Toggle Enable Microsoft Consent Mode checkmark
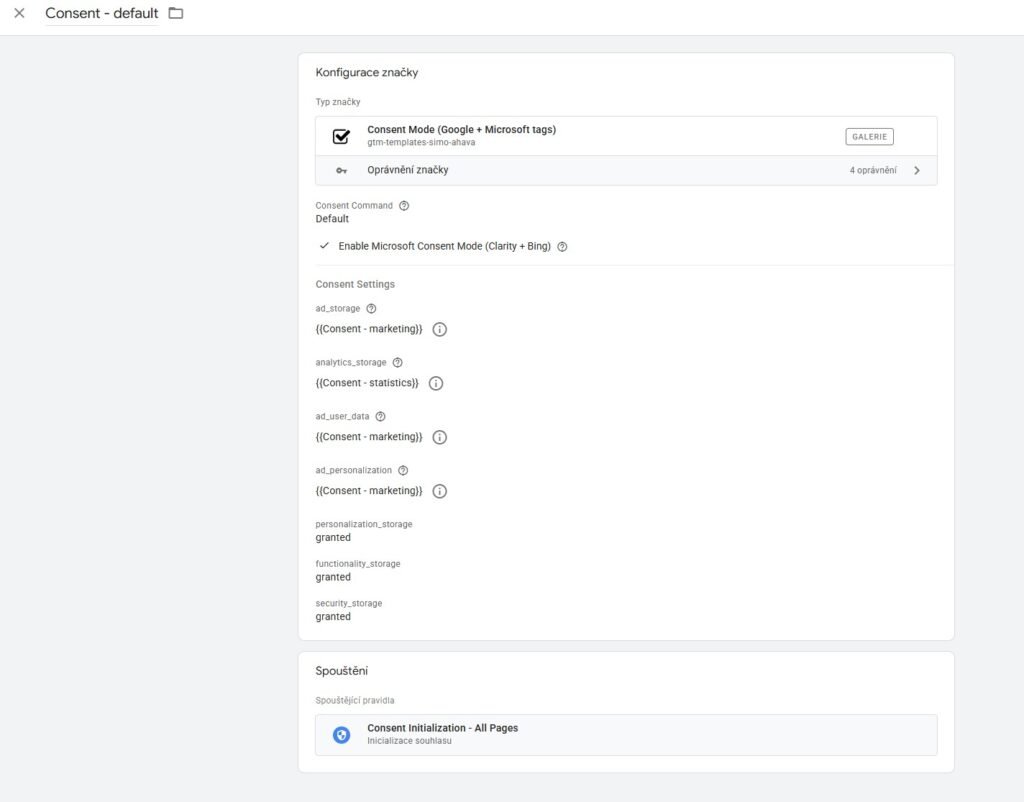The height and width of the screenshot is (802, 1024). click(x=324, y=246)
